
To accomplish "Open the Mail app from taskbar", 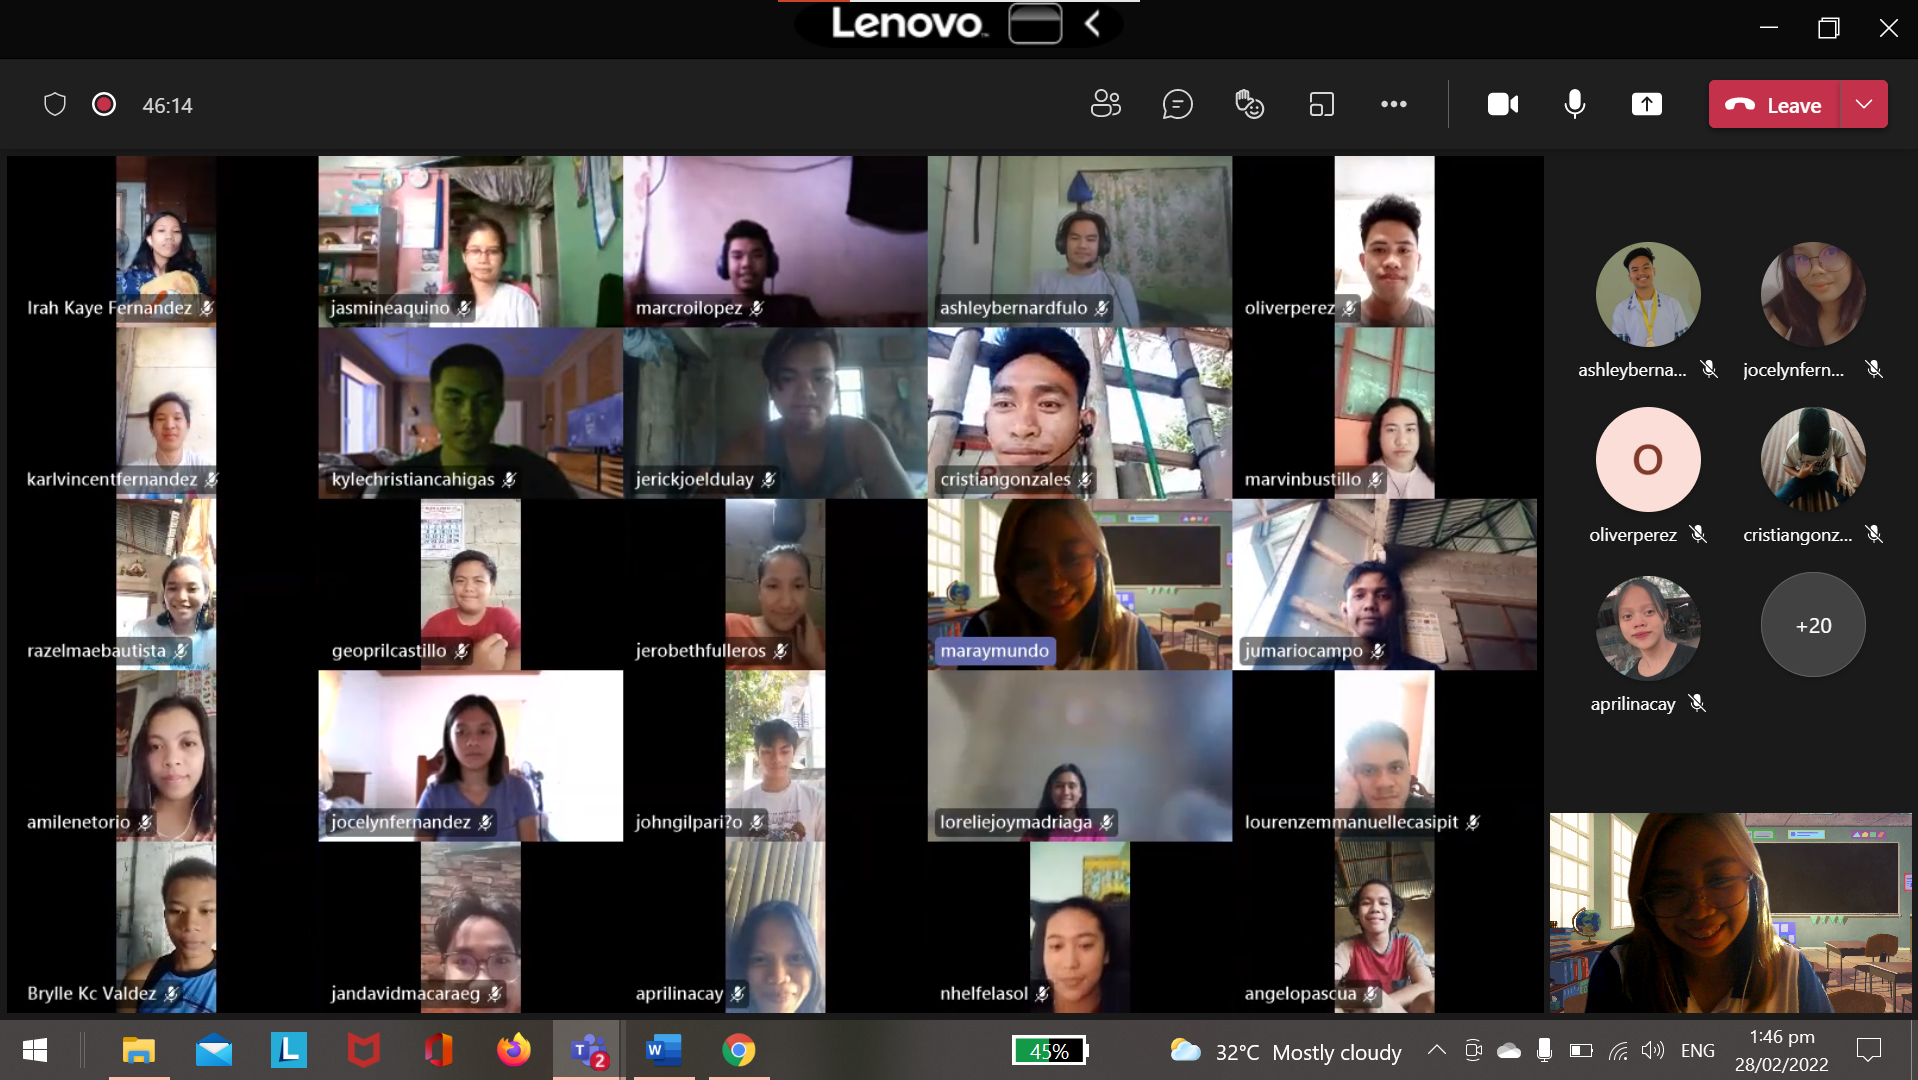I will coord(214,1050).
